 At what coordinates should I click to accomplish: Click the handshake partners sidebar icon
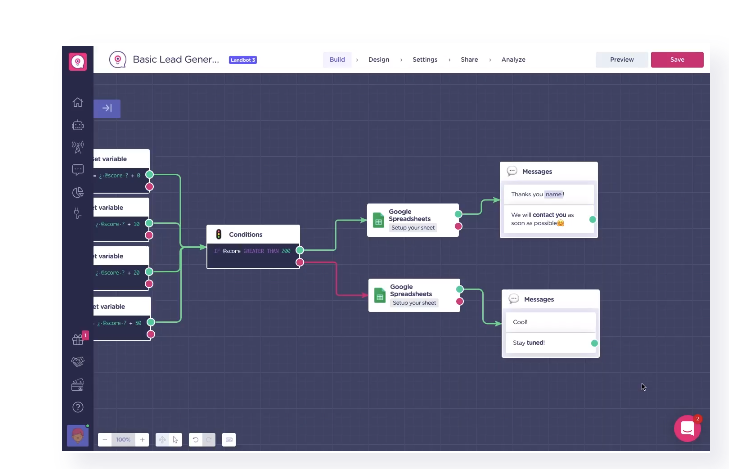coord(78,362)
